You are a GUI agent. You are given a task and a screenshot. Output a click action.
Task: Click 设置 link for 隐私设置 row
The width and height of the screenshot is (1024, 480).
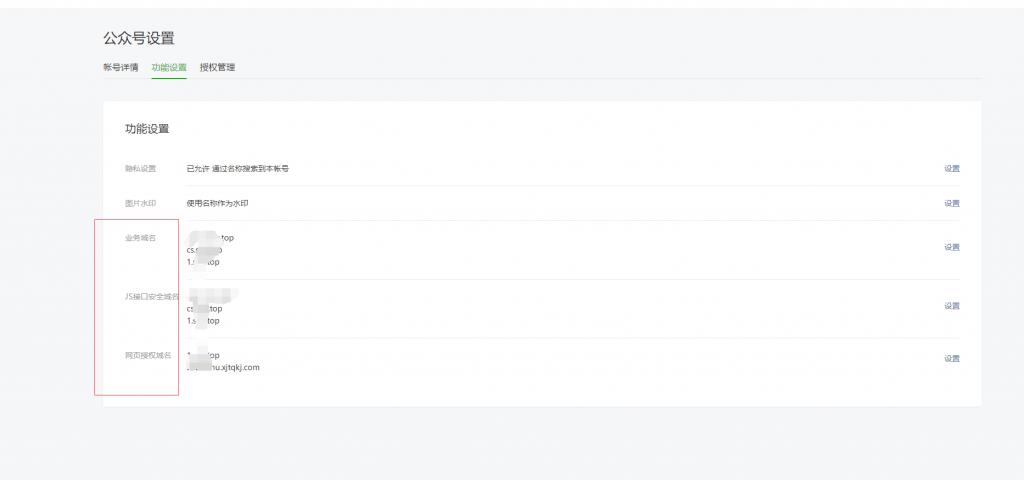[951, 168]
